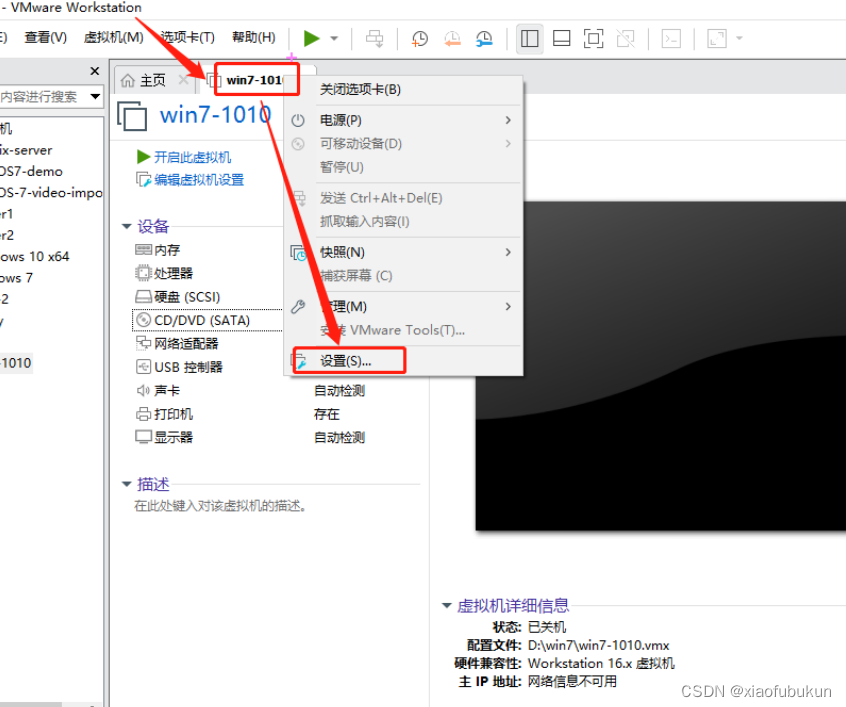Image resolution: width=846 pixels, height=707 pixels.
Task: Close the 主页 tab
Action: 183,80
